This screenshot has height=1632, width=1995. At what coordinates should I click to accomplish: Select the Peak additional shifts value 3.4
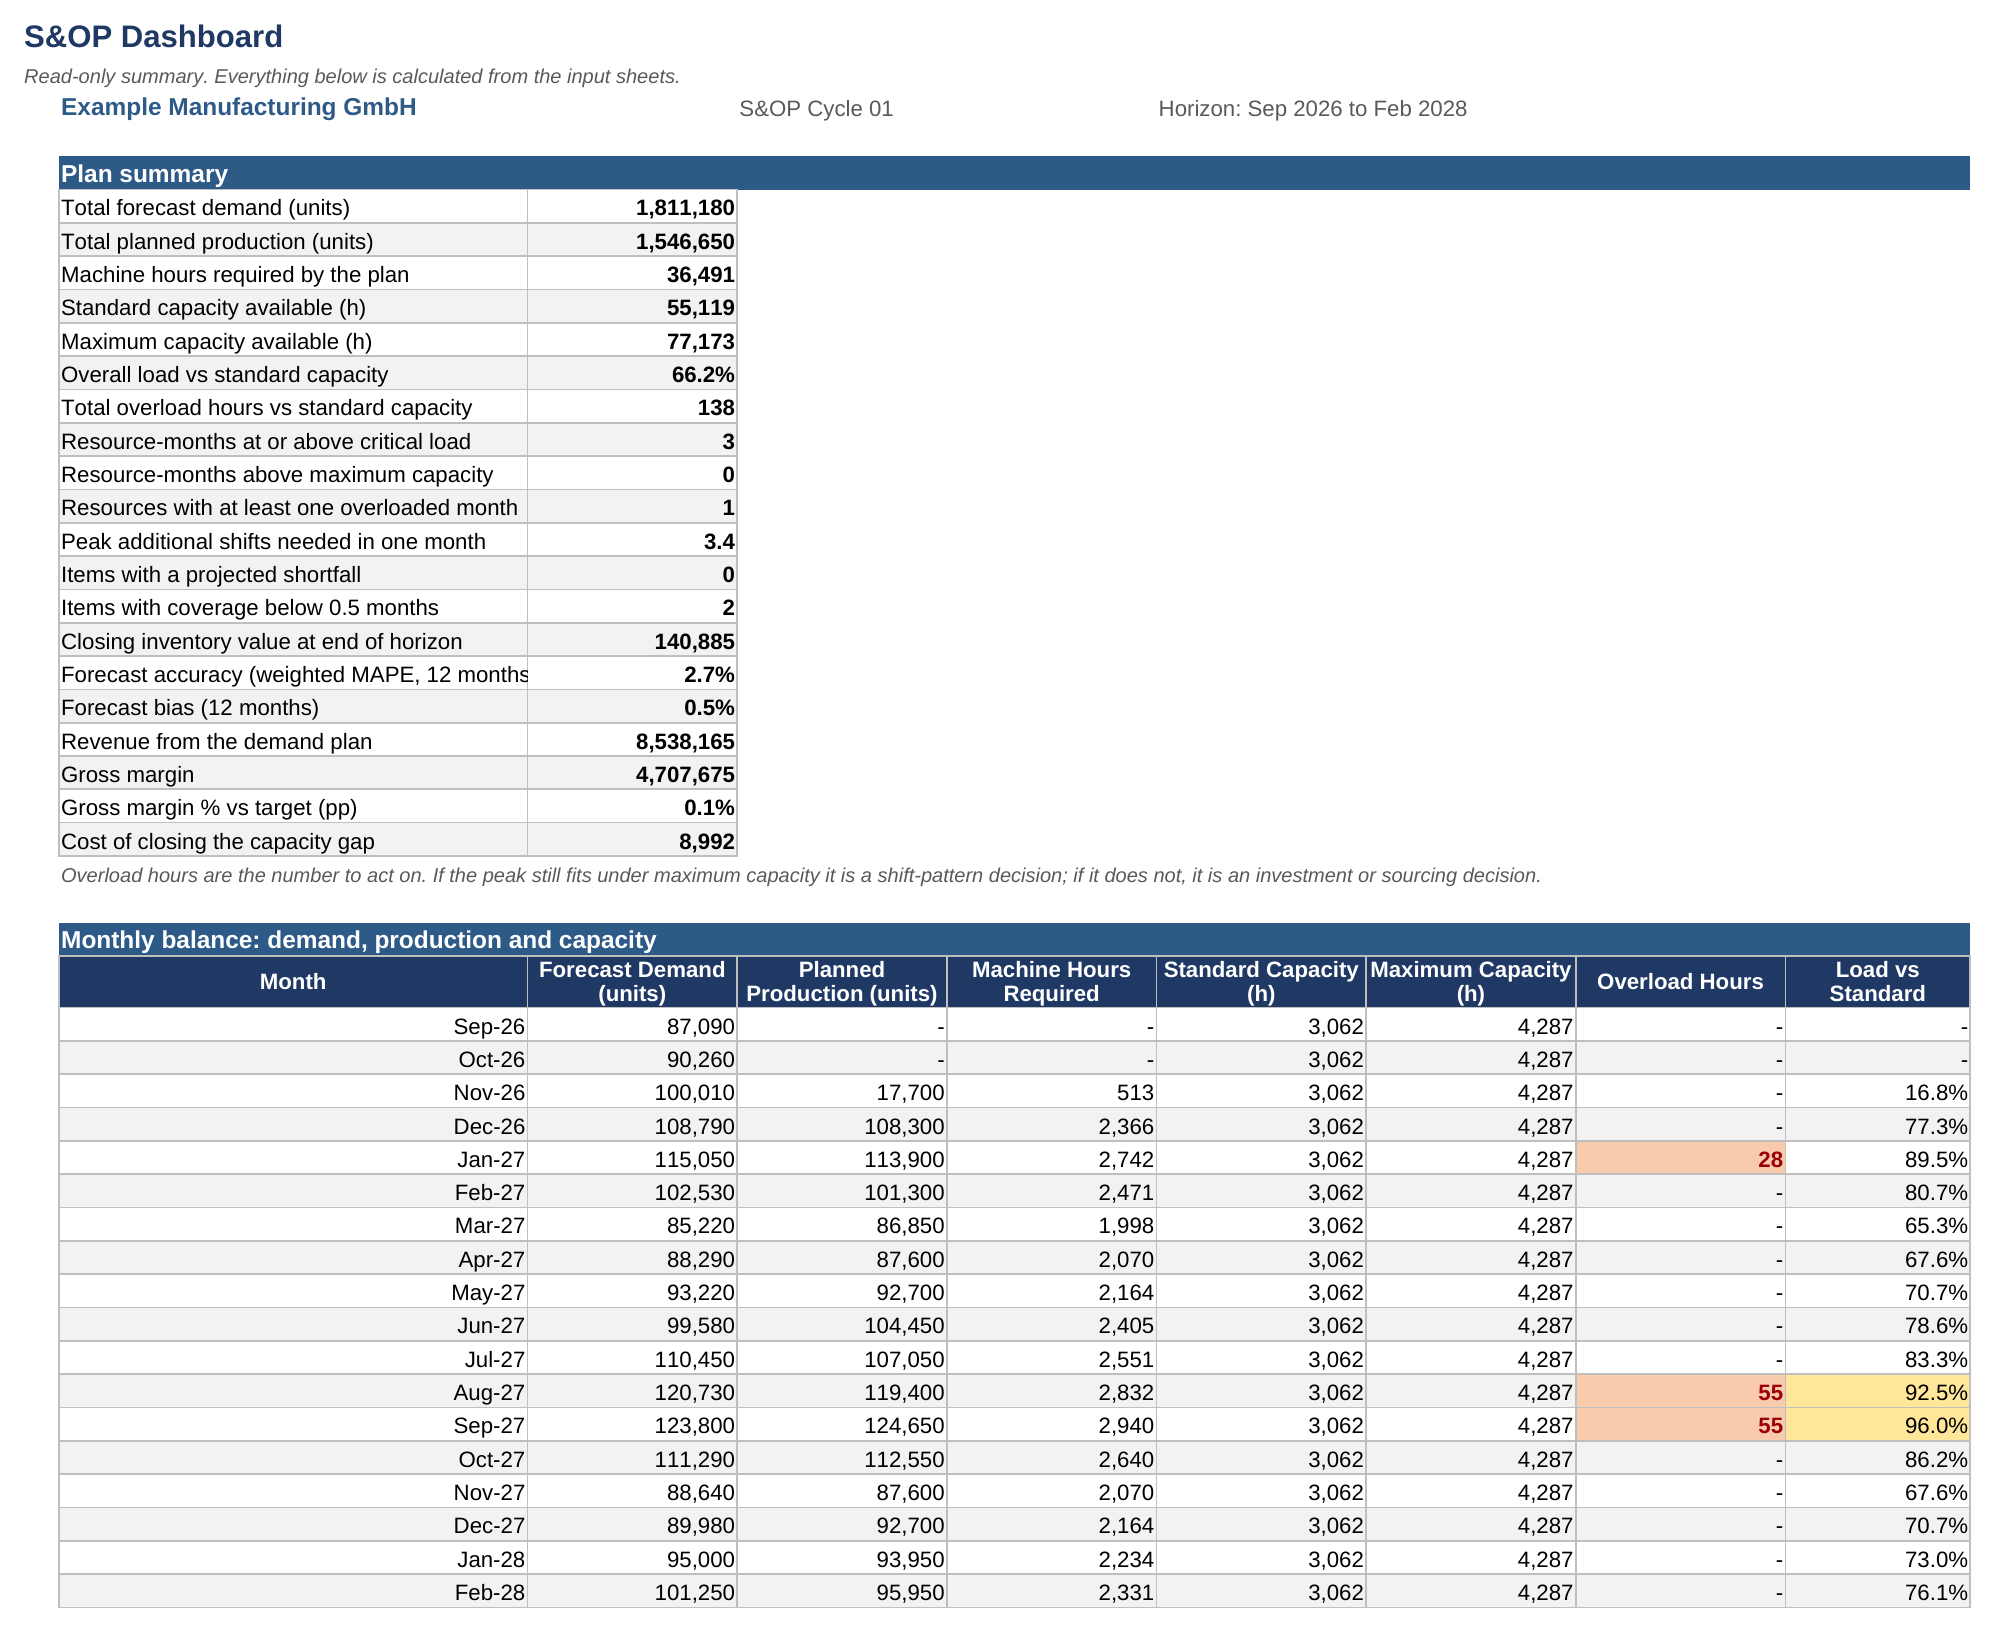632,541
